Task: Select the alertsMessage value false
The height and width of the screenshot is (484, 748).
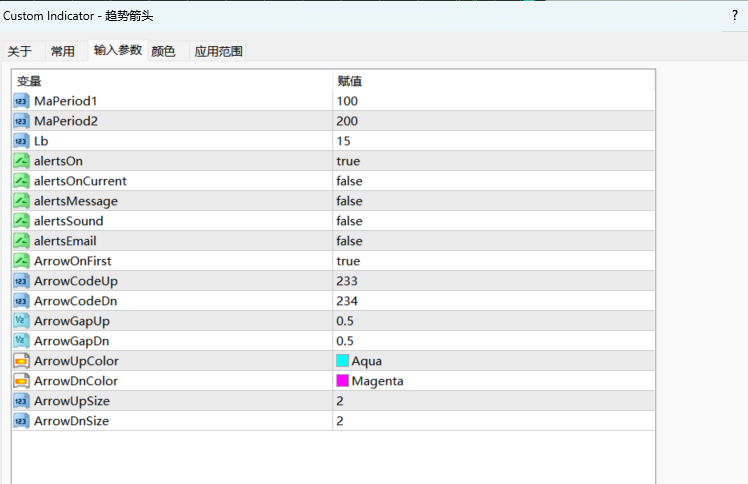Action: point(349,201)
